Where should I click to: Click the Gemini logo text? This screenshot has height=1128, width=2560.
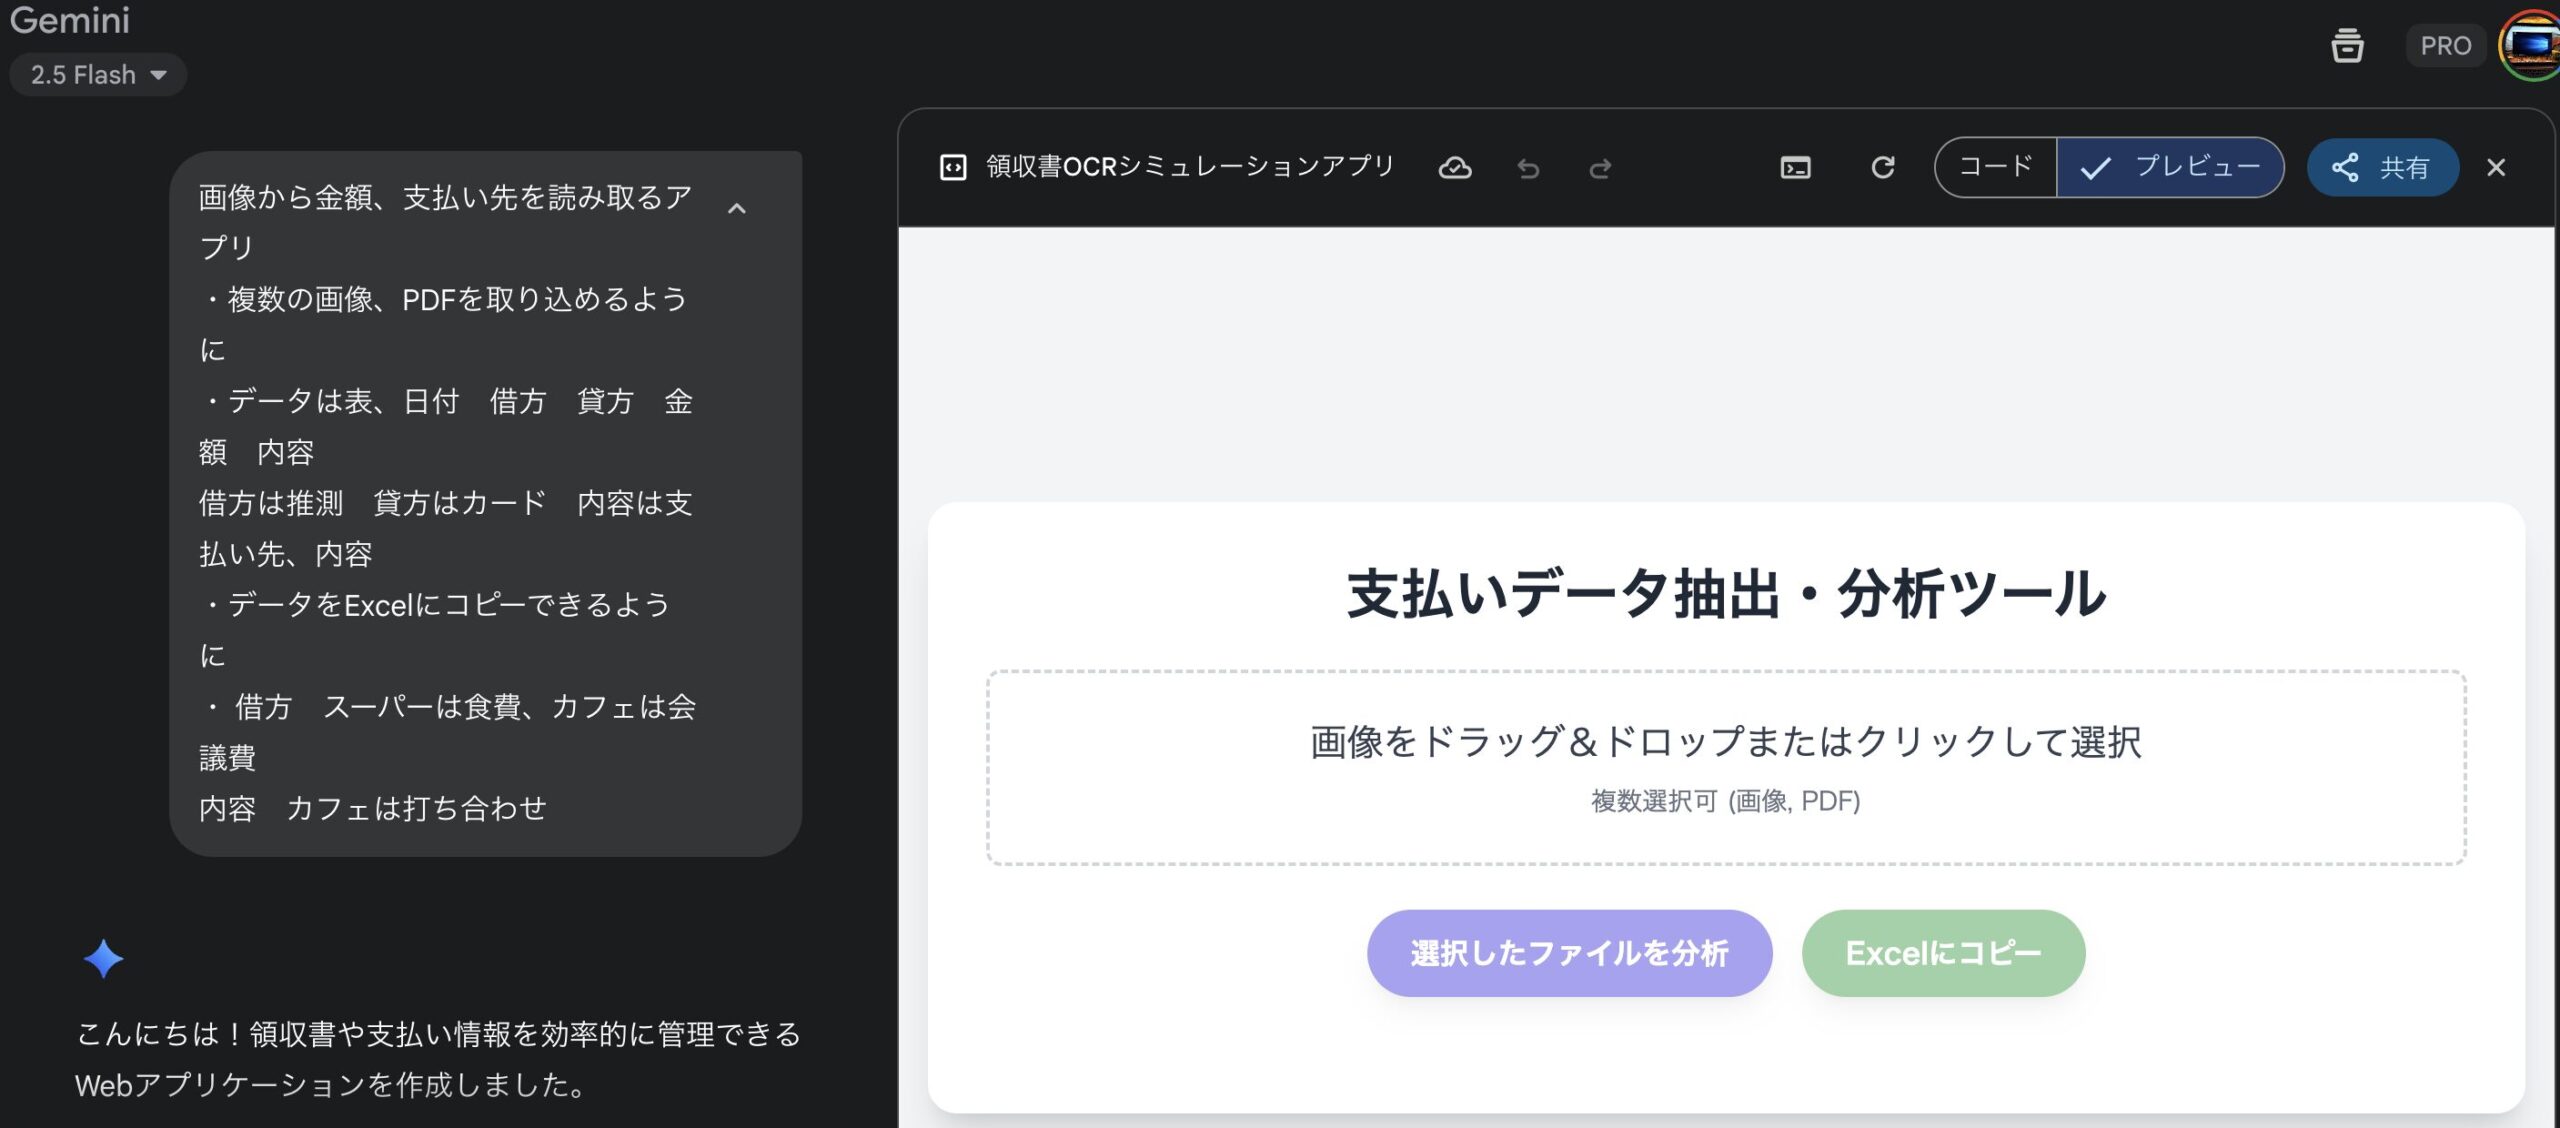(70, 19)
